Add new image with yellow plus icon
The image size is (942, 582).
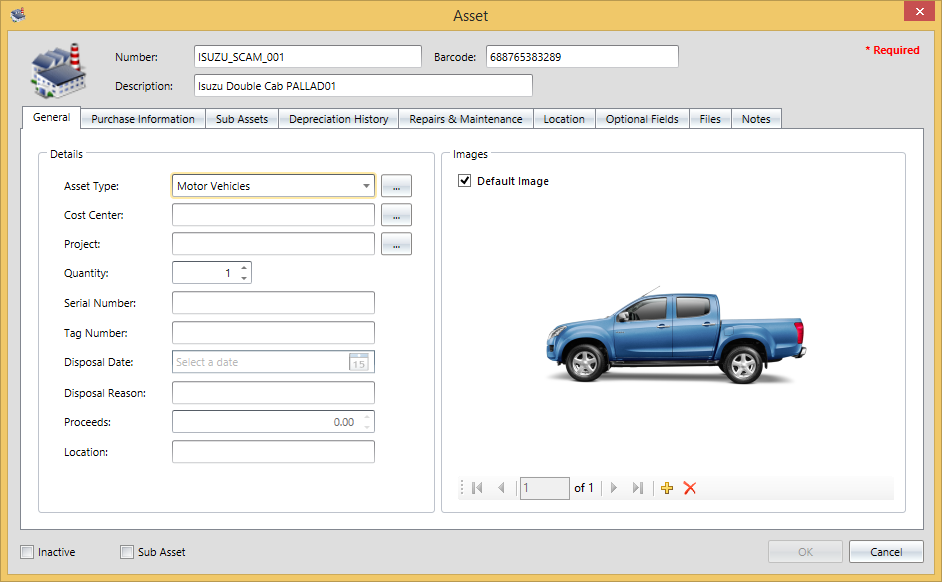coord(667,488)
